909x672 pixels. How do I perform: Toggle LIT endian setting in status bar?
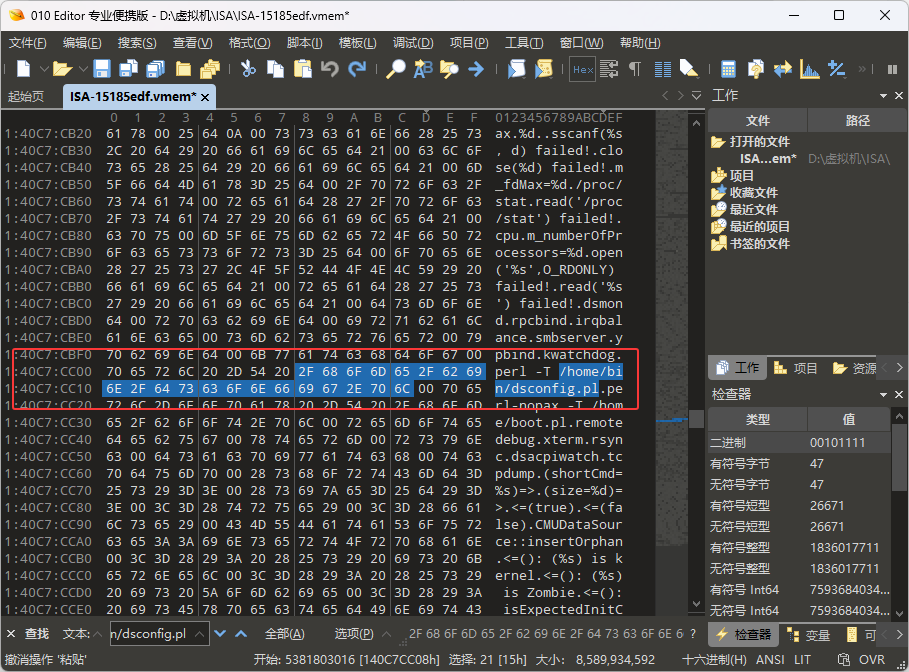803,660
